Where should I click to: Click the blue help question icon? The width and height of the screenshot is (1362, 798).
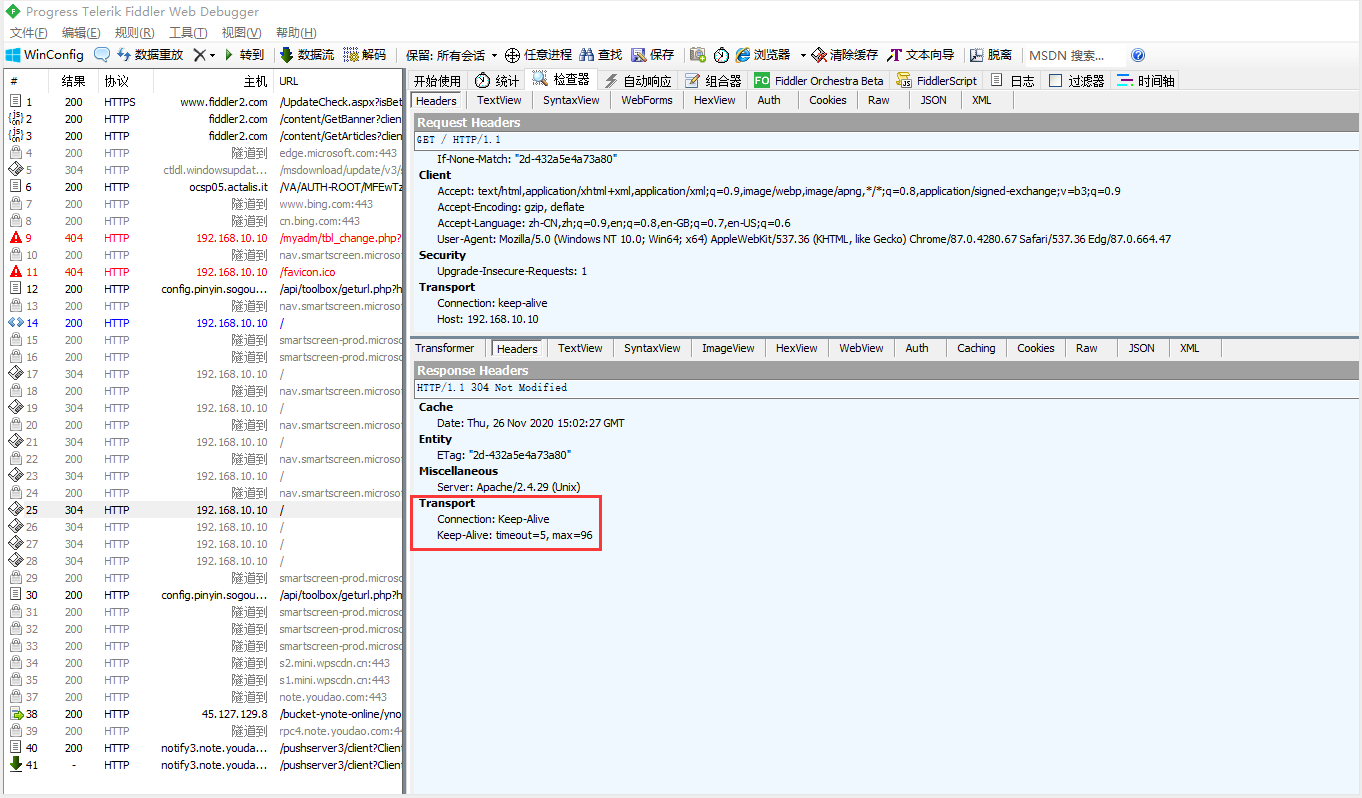coord(1138,55)
